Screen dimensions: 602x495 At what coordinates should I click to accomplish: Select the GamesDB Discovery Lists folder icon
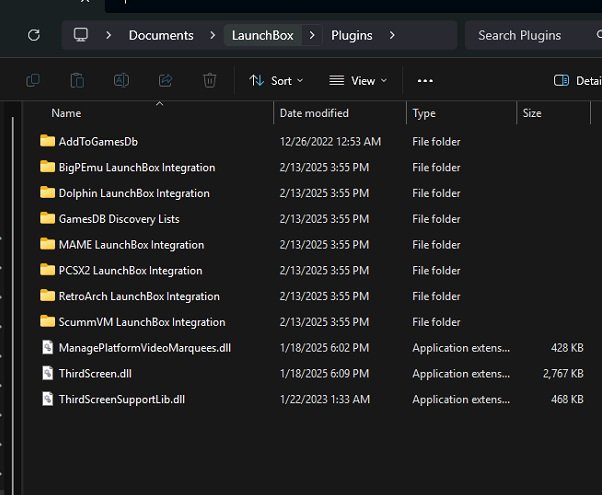click(x=48, y=218)
